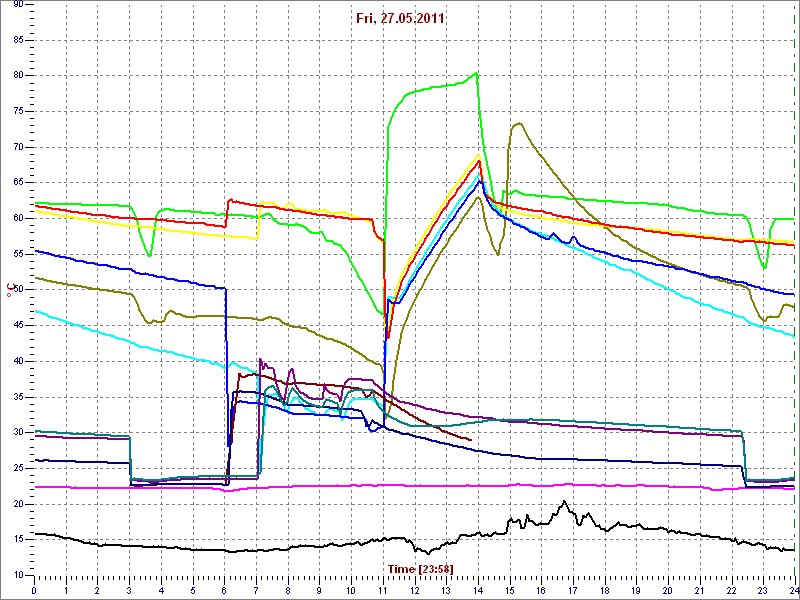Image resolution: width=800 pixels, height=600 pixels.
Task: Click hour 8 on the time axis
Action: (x=288, y=590)
